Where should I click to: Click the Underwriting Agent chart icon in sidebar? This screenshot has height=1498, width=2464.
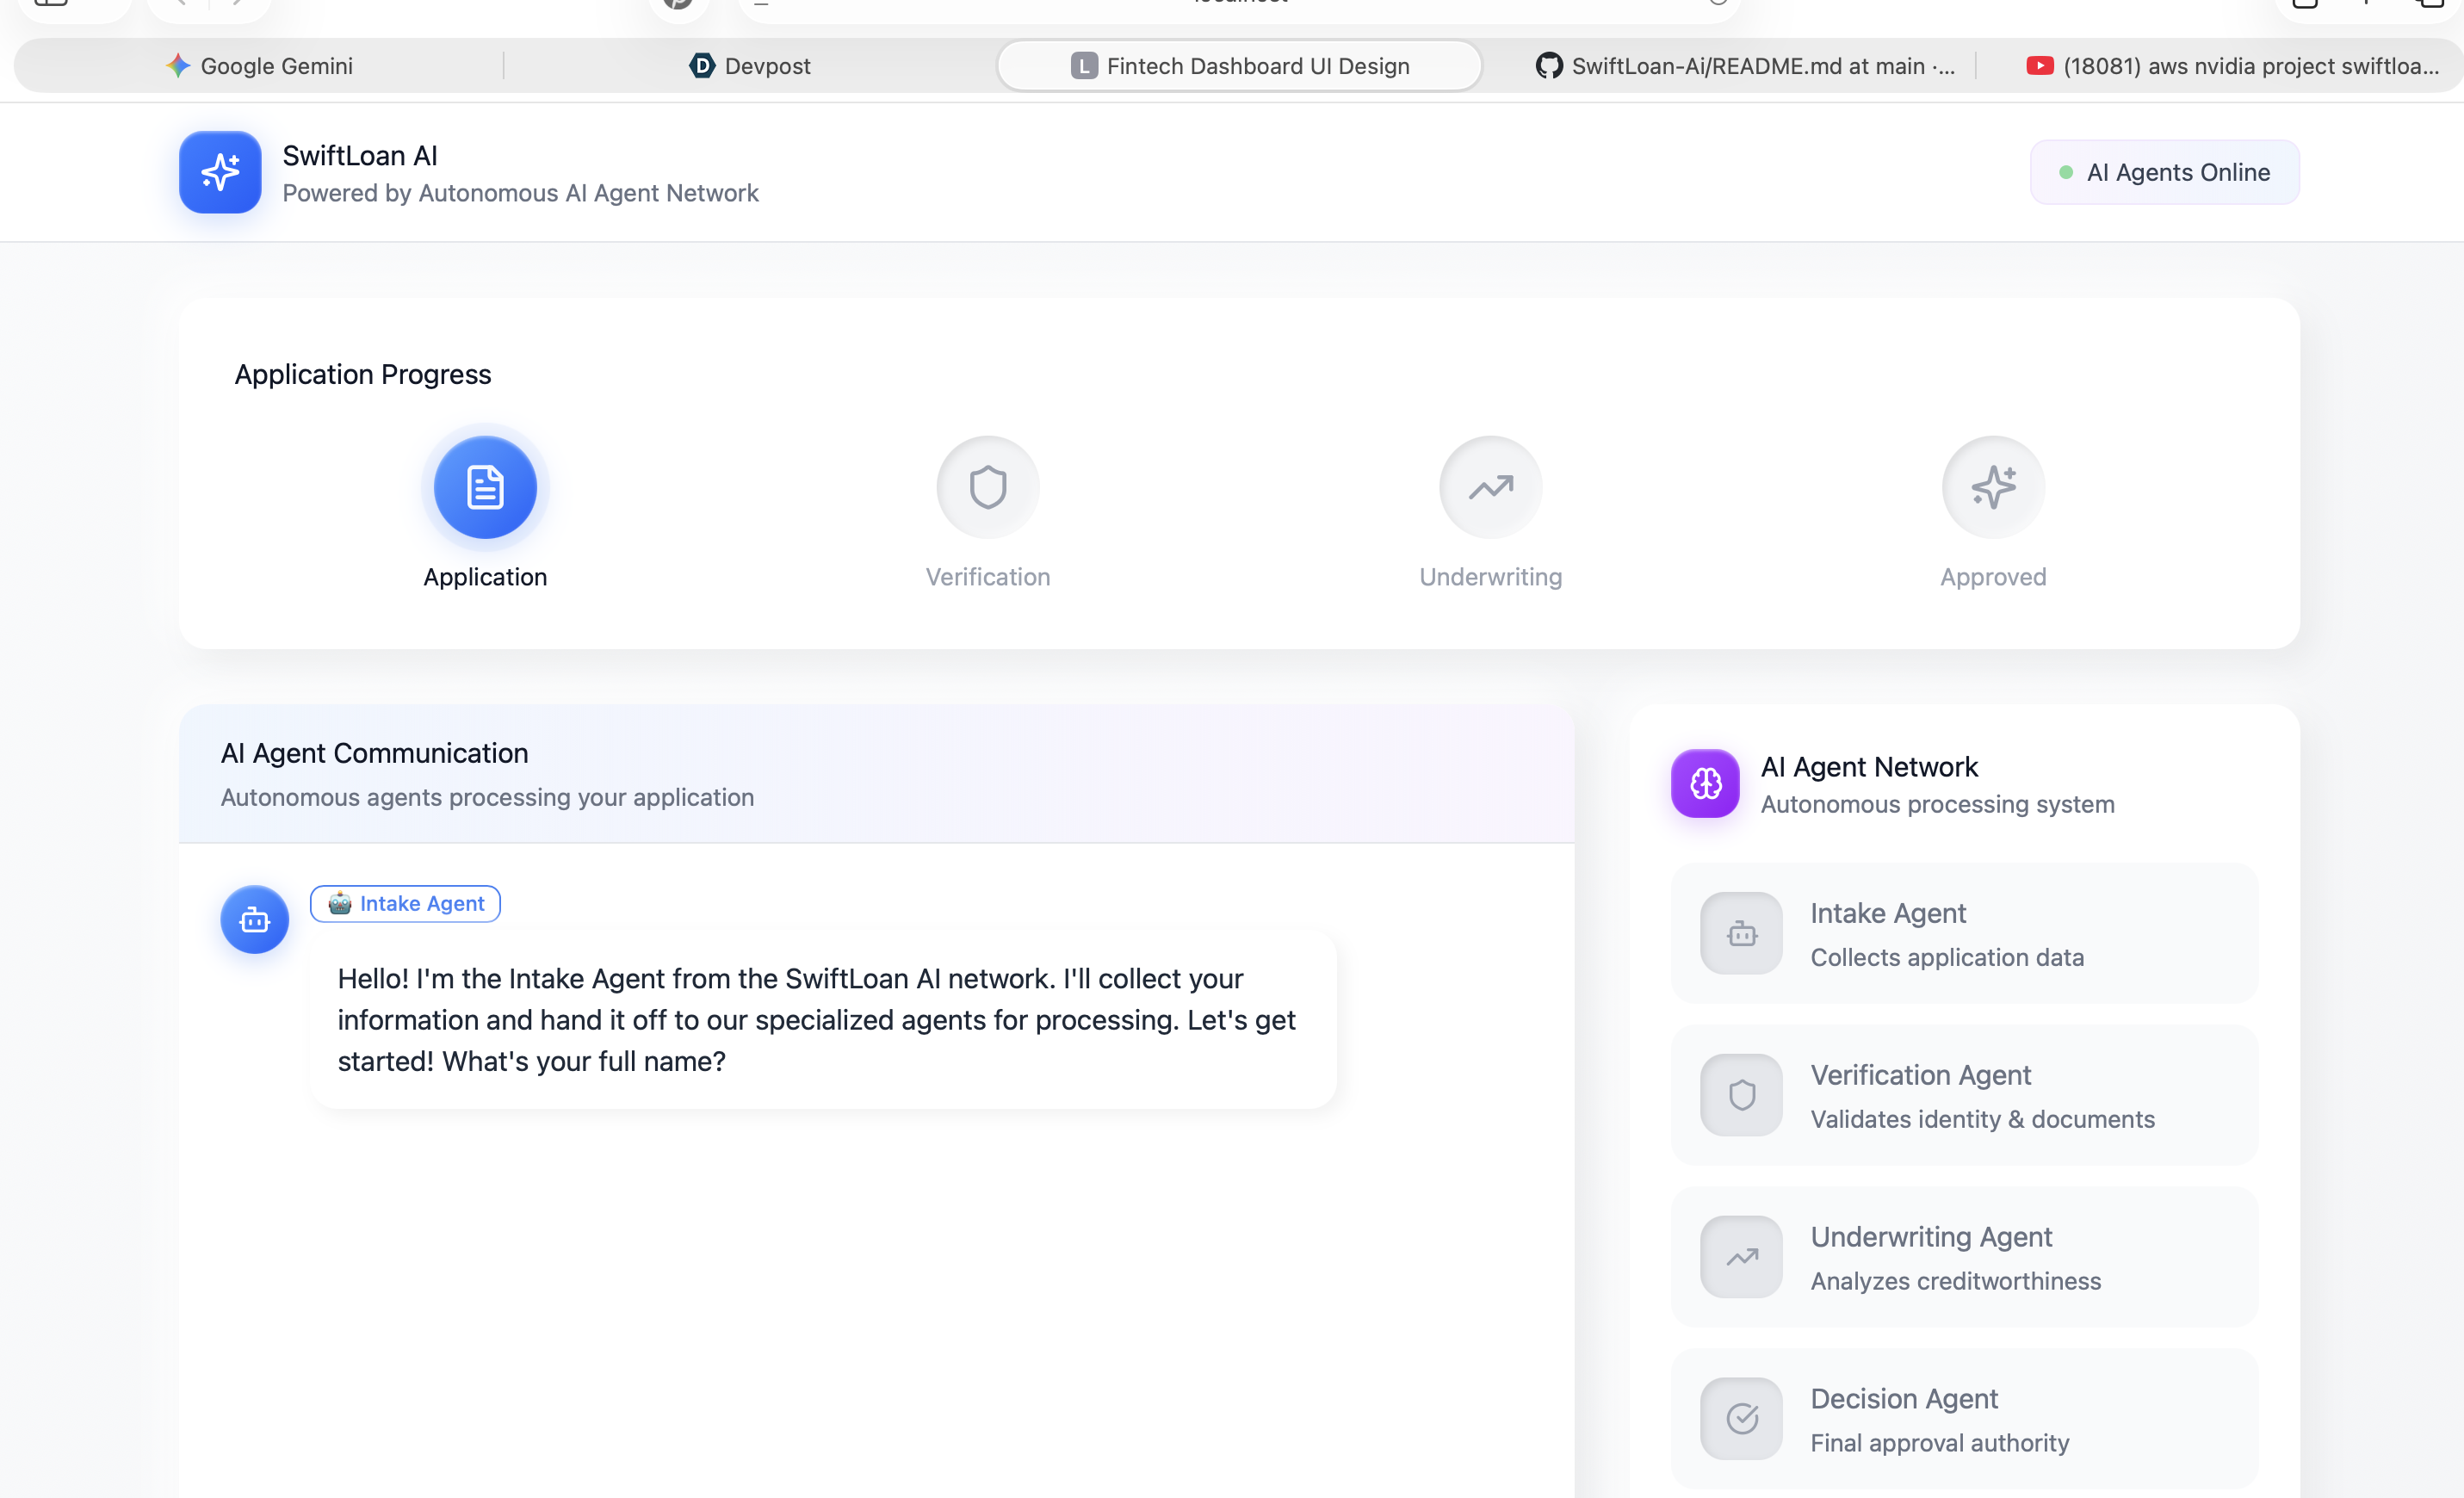(x=1741, y=1257)
